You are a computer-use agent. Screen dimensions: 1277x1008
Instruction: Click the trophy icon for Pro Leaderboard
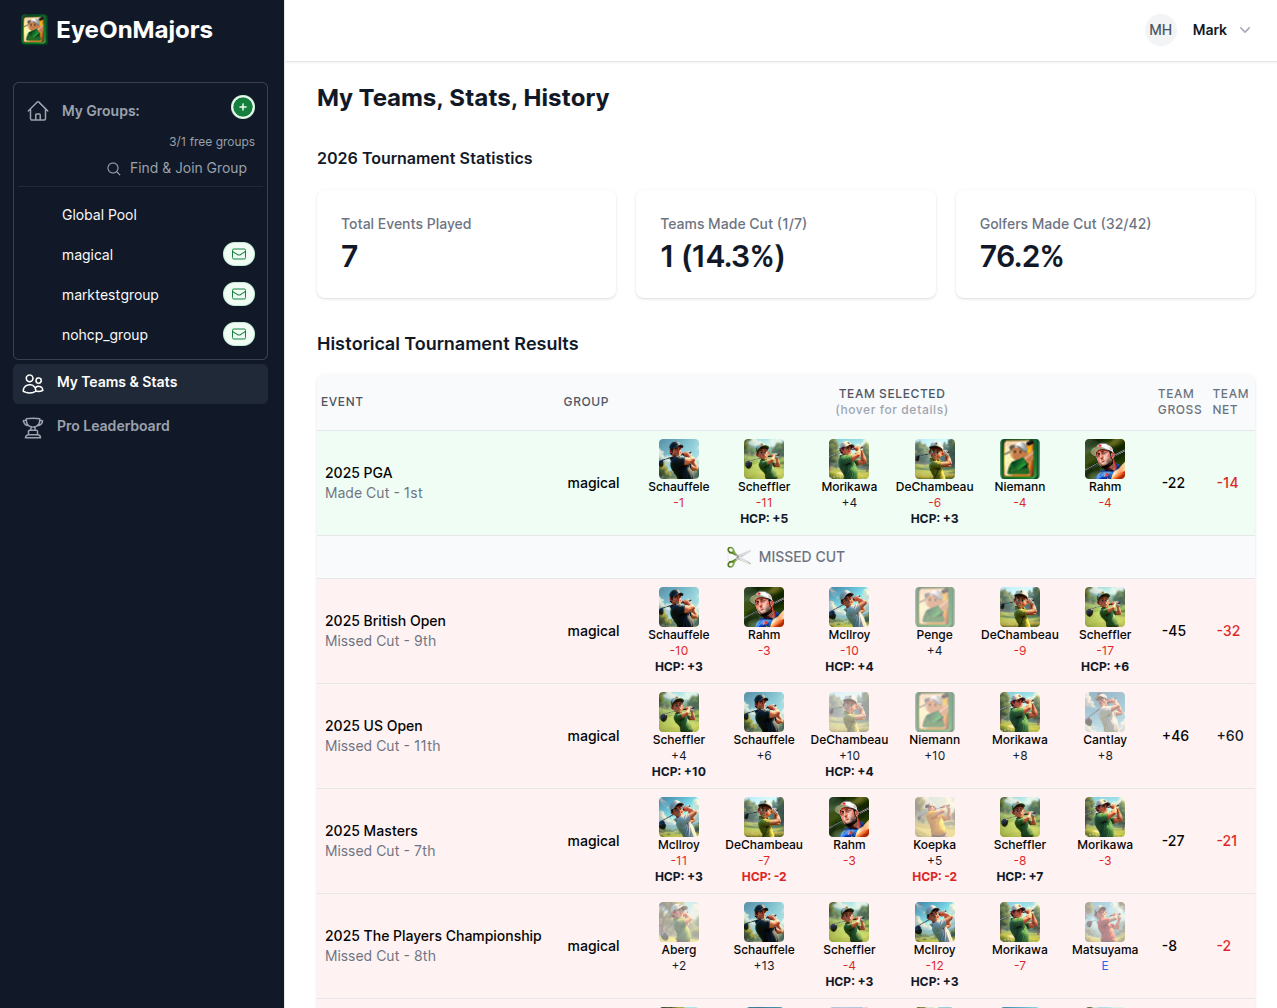click(x=33, y=427)
